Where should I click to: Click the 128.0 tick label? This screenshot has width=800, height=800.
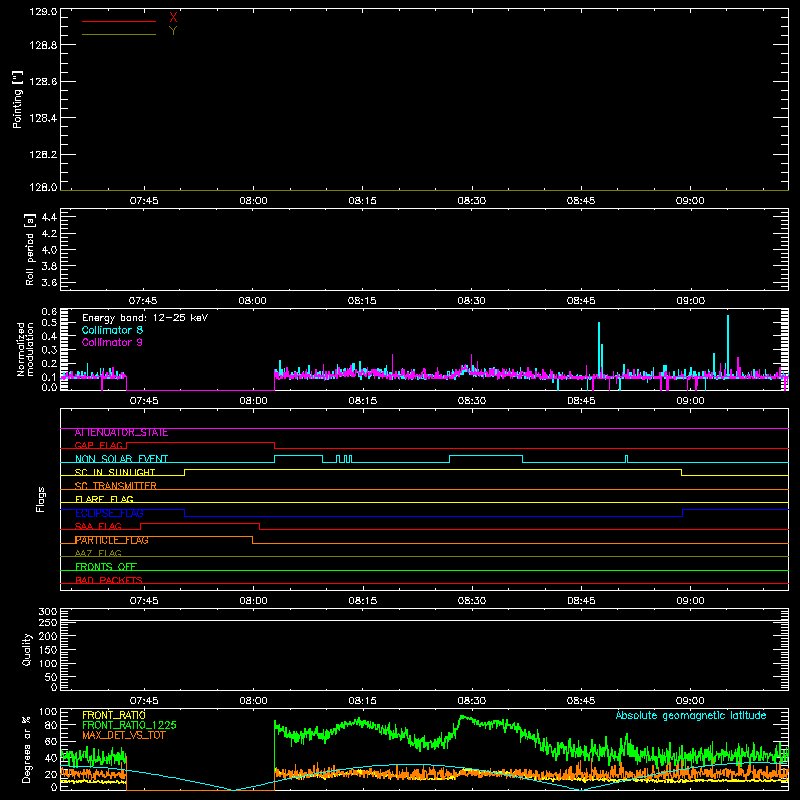pyautogui.click(x=43, y=187)
